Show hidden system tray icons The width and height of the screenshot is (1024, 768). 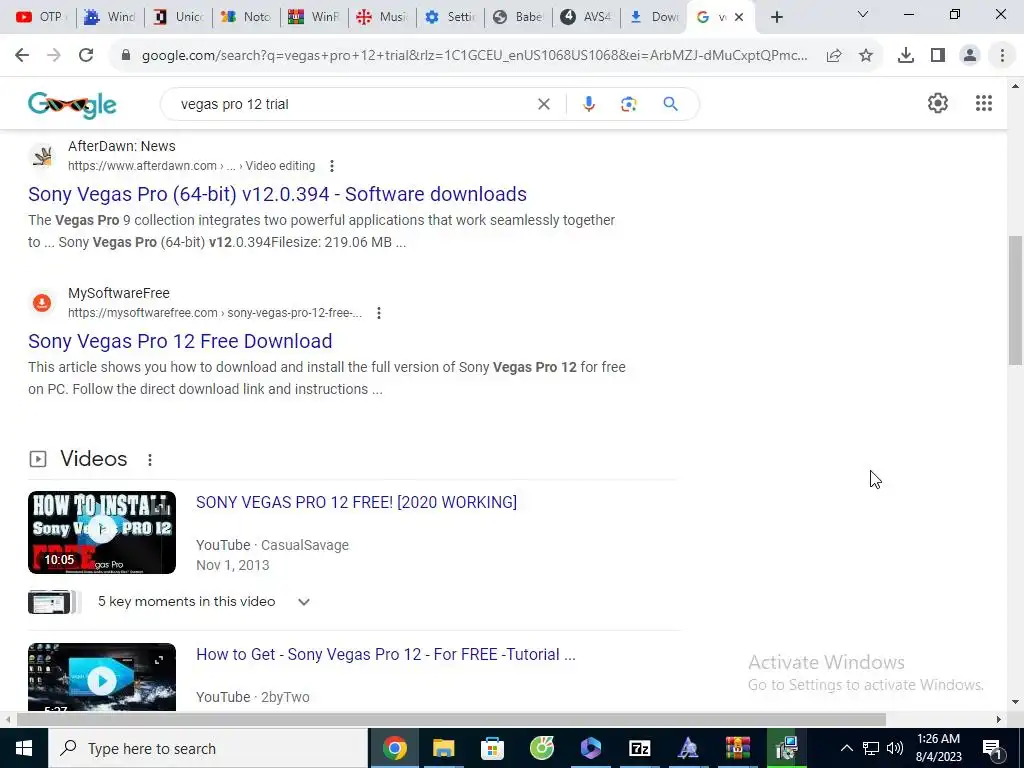click(x=846, y=748)
